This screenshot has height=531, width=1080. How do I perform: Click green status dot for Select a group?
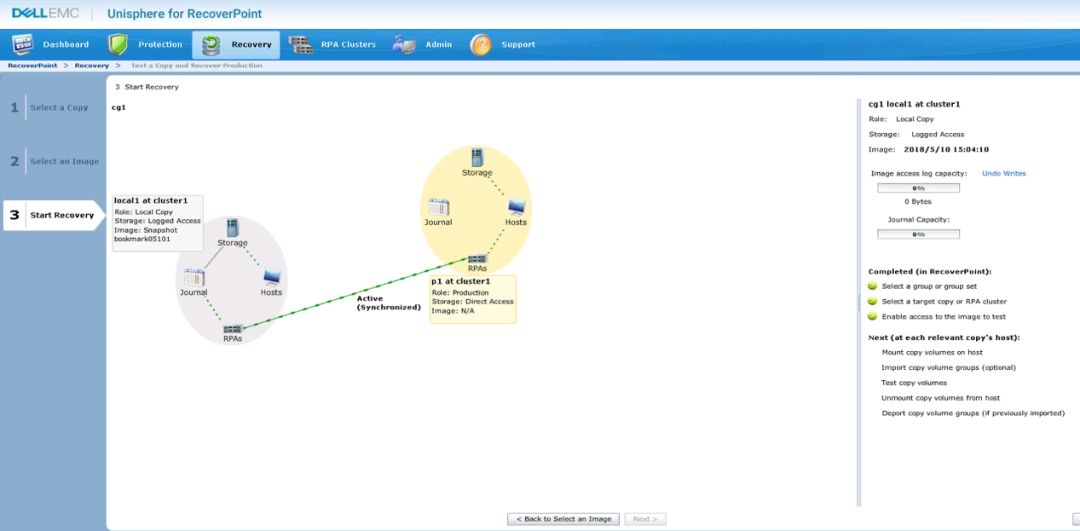(873, 286)
